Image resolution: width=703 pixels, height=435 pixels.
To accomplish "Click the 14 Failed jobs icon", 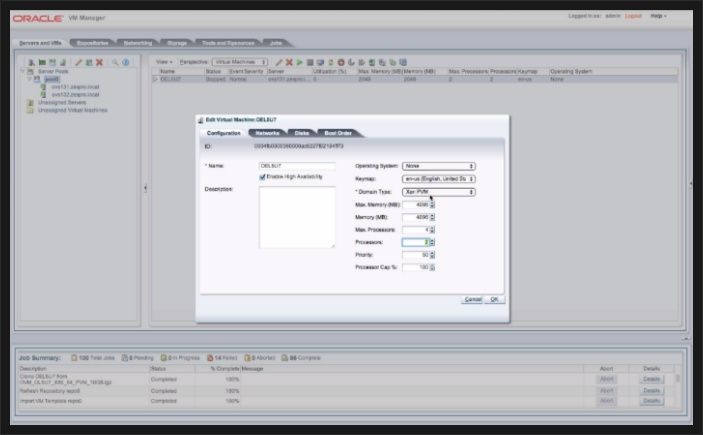I will (x=210, y=358).
